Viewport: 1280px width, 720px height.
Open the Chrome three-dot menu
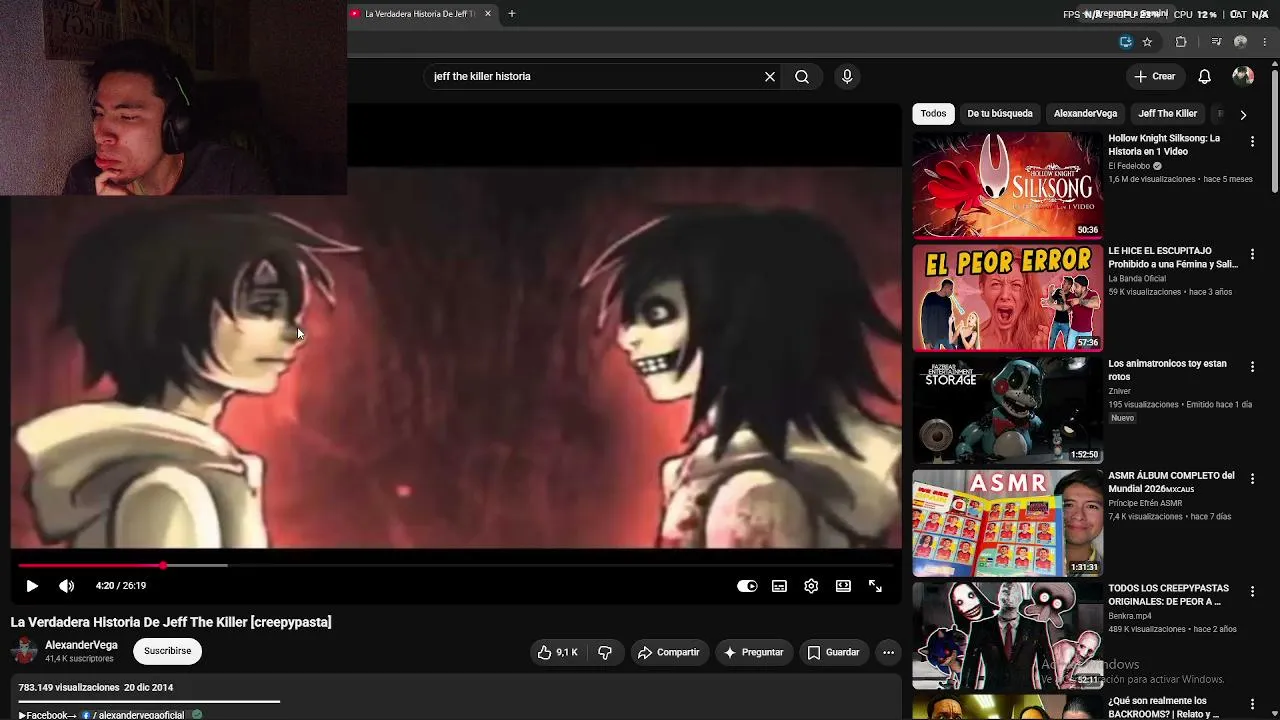coord(1266,42)
